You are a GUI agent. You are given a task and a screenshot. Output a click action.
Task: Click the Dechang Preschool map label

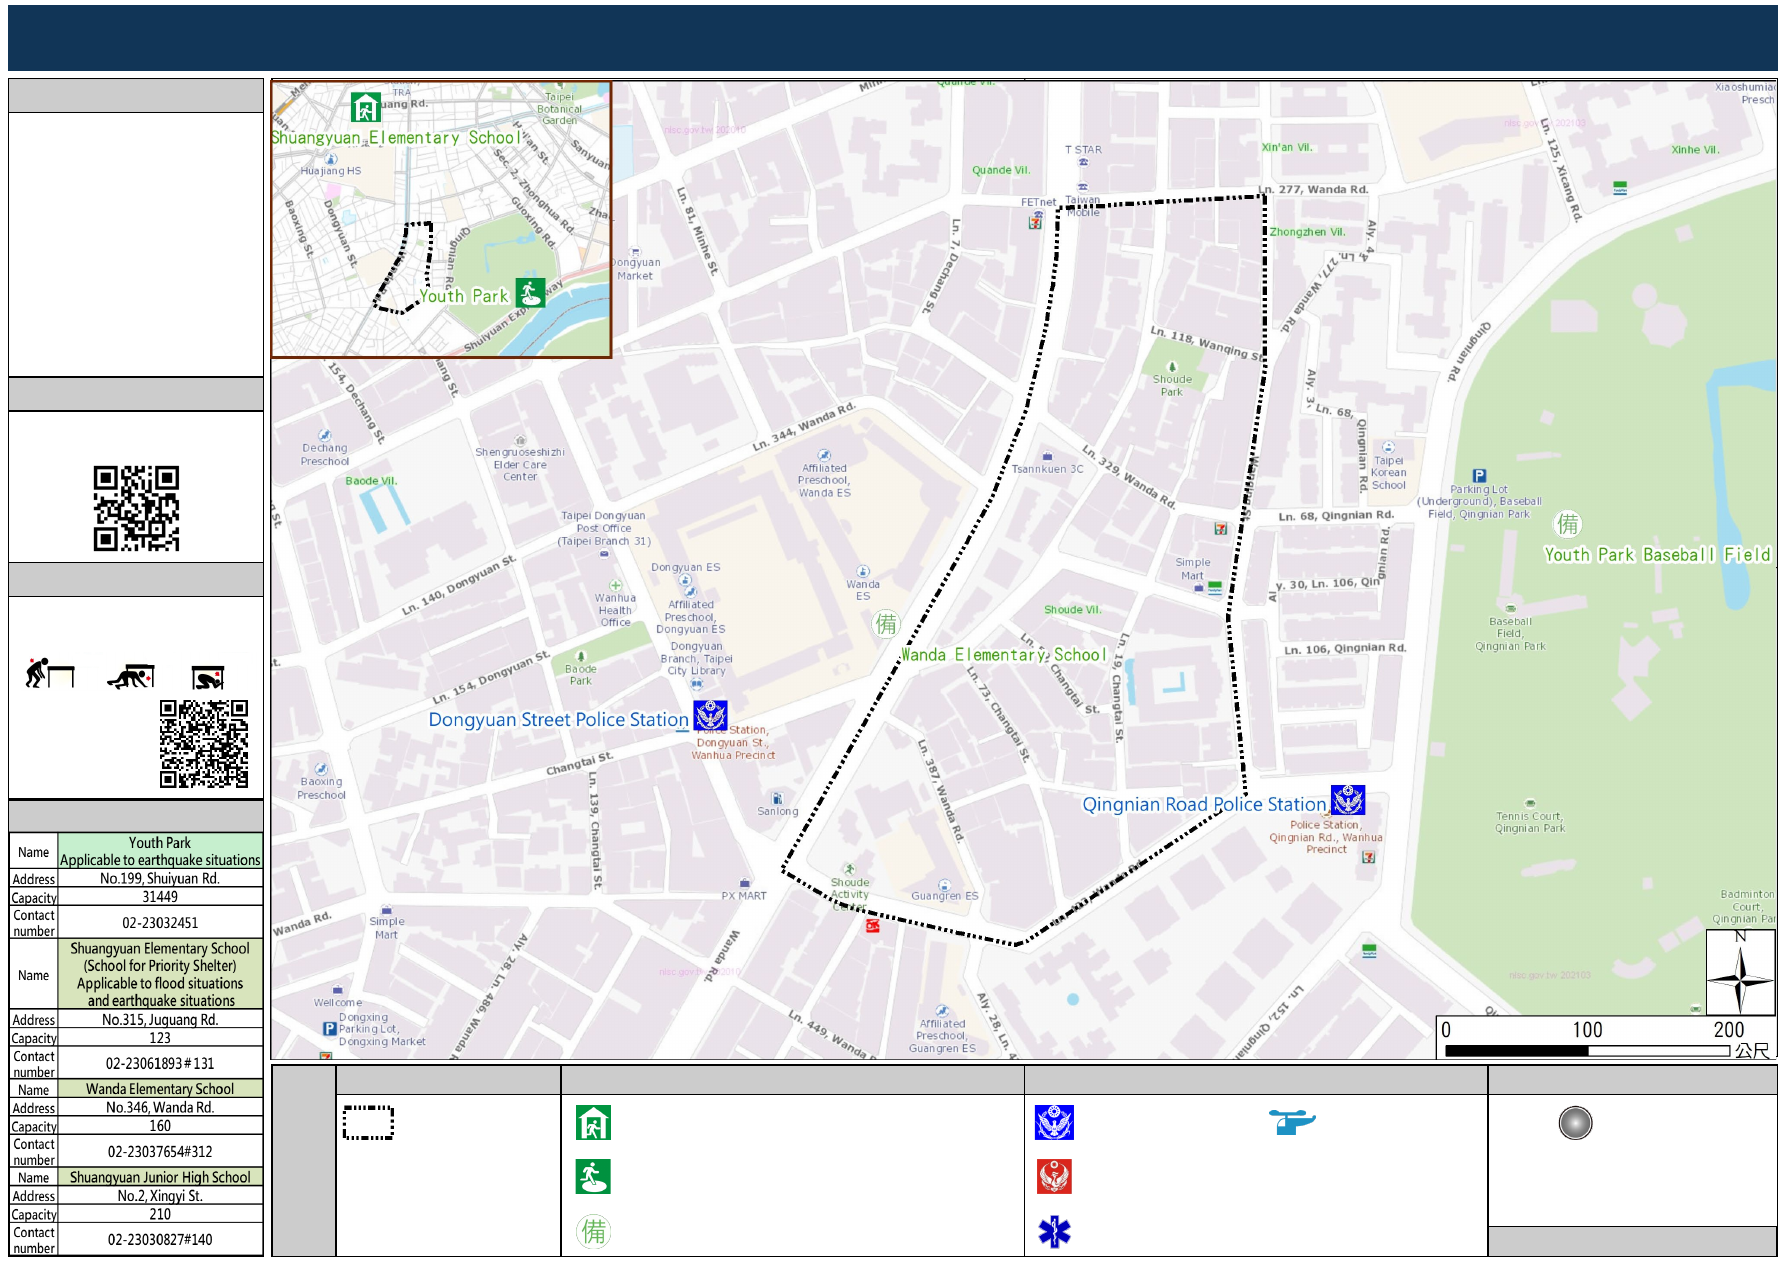(x=325, y=454)
